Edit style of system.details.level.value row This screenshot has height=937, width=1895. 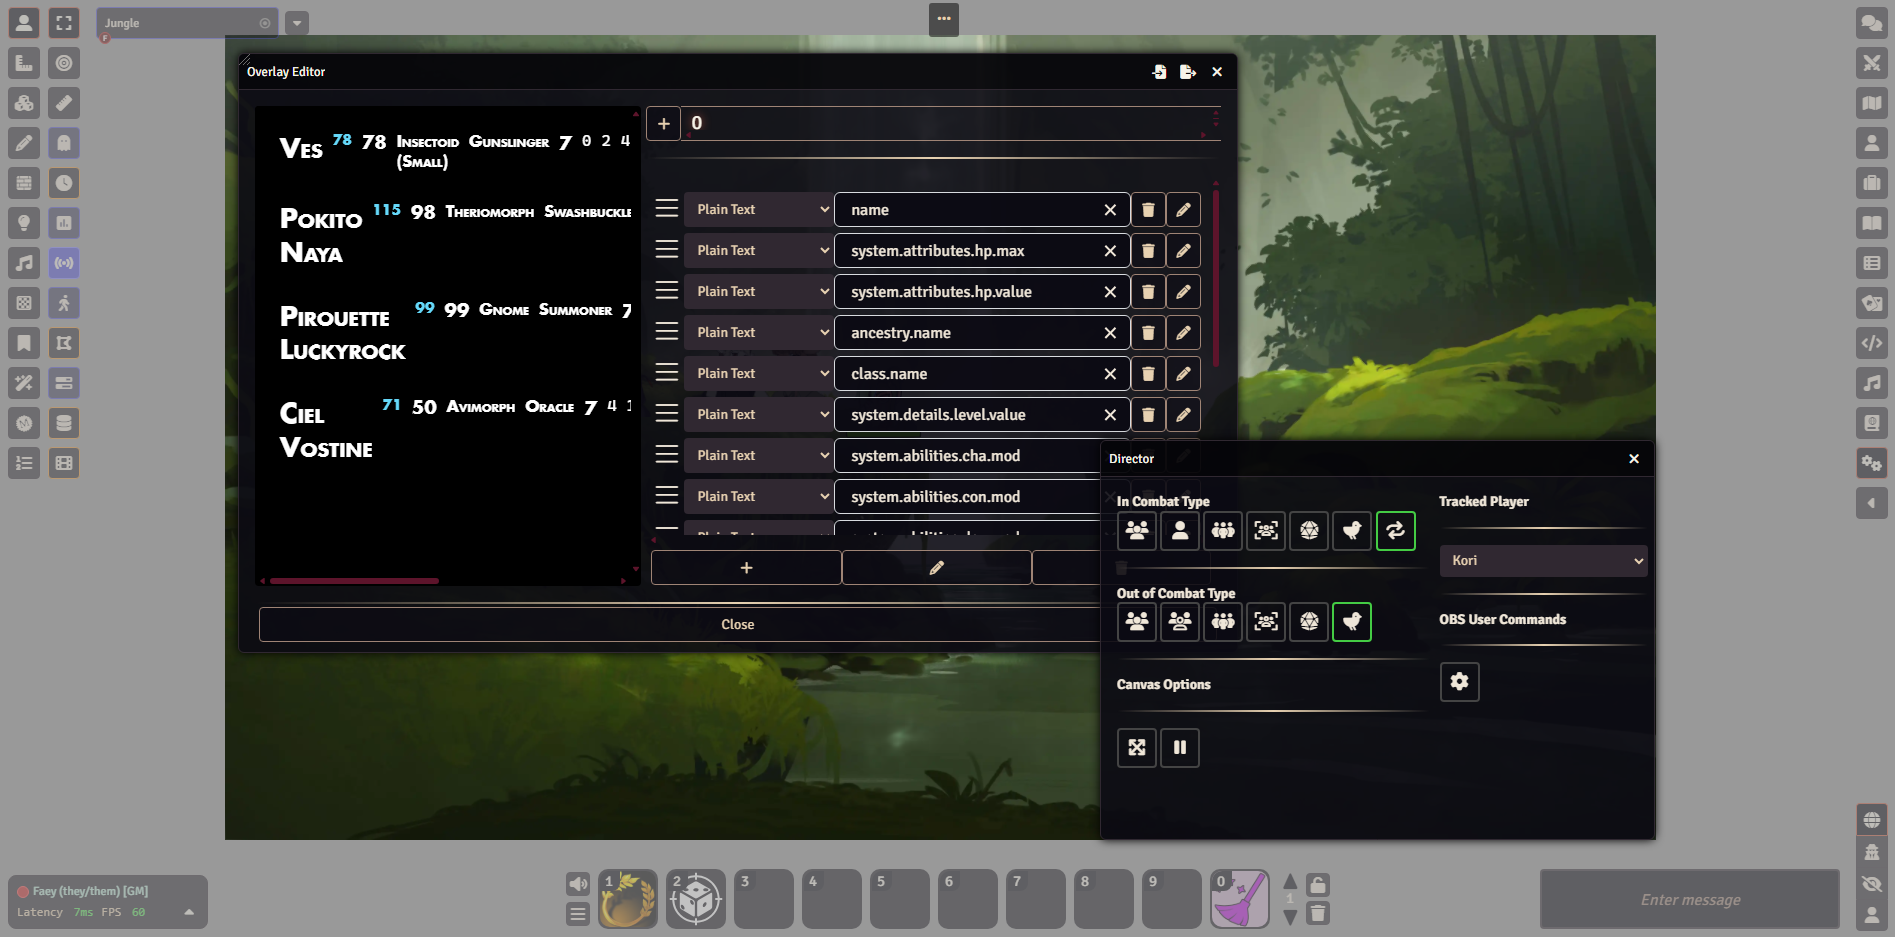point(1183,415)
